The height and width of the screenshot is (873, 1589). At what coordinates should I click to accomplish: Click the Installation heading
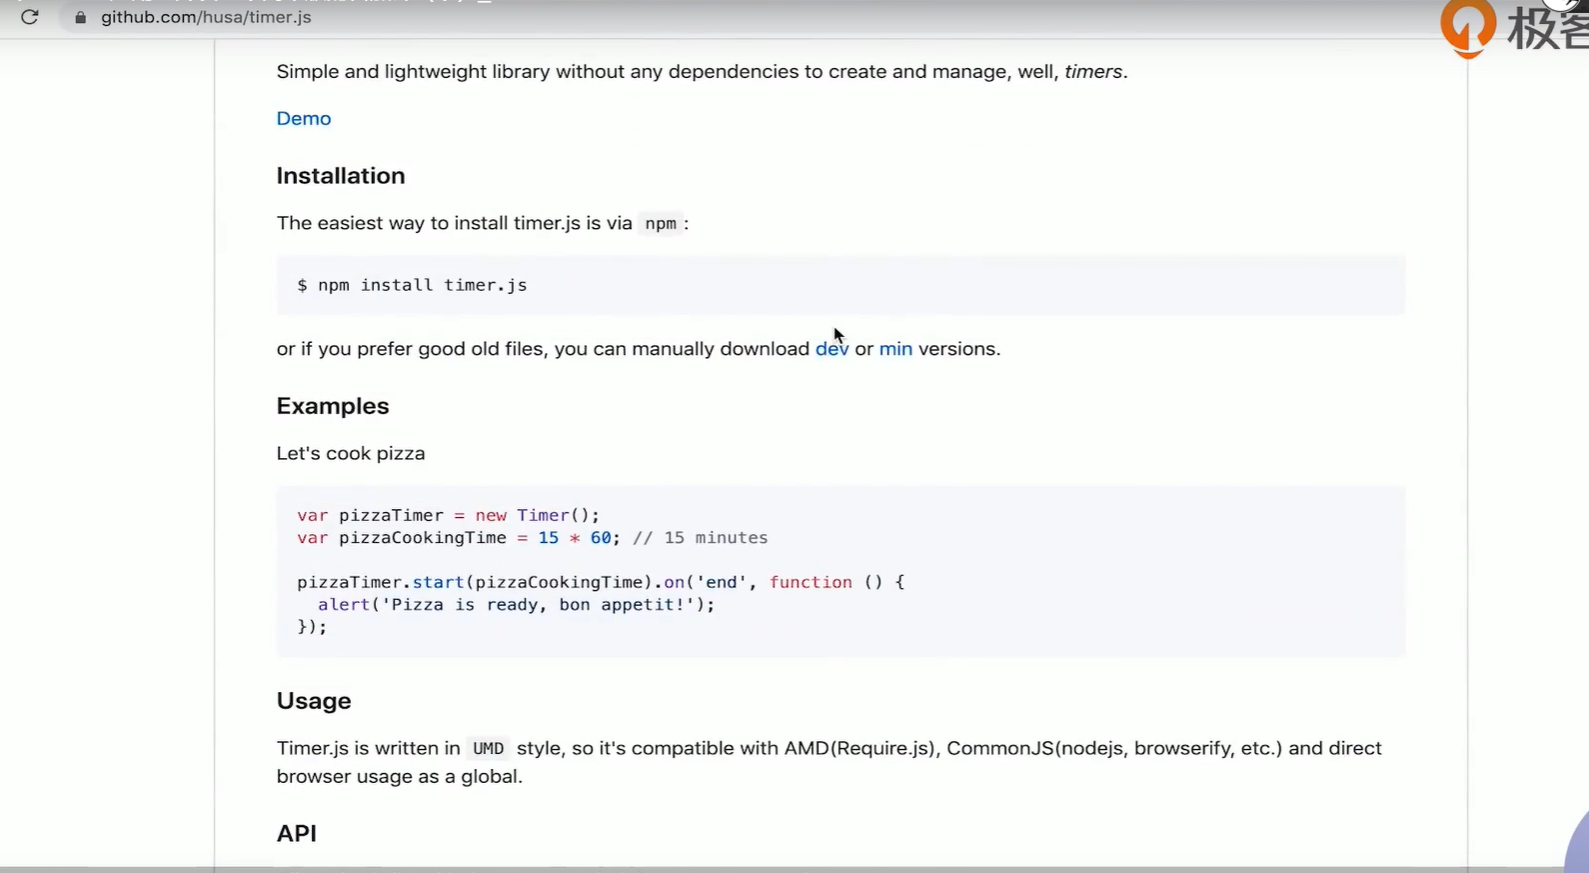click(x=340, y=176)
